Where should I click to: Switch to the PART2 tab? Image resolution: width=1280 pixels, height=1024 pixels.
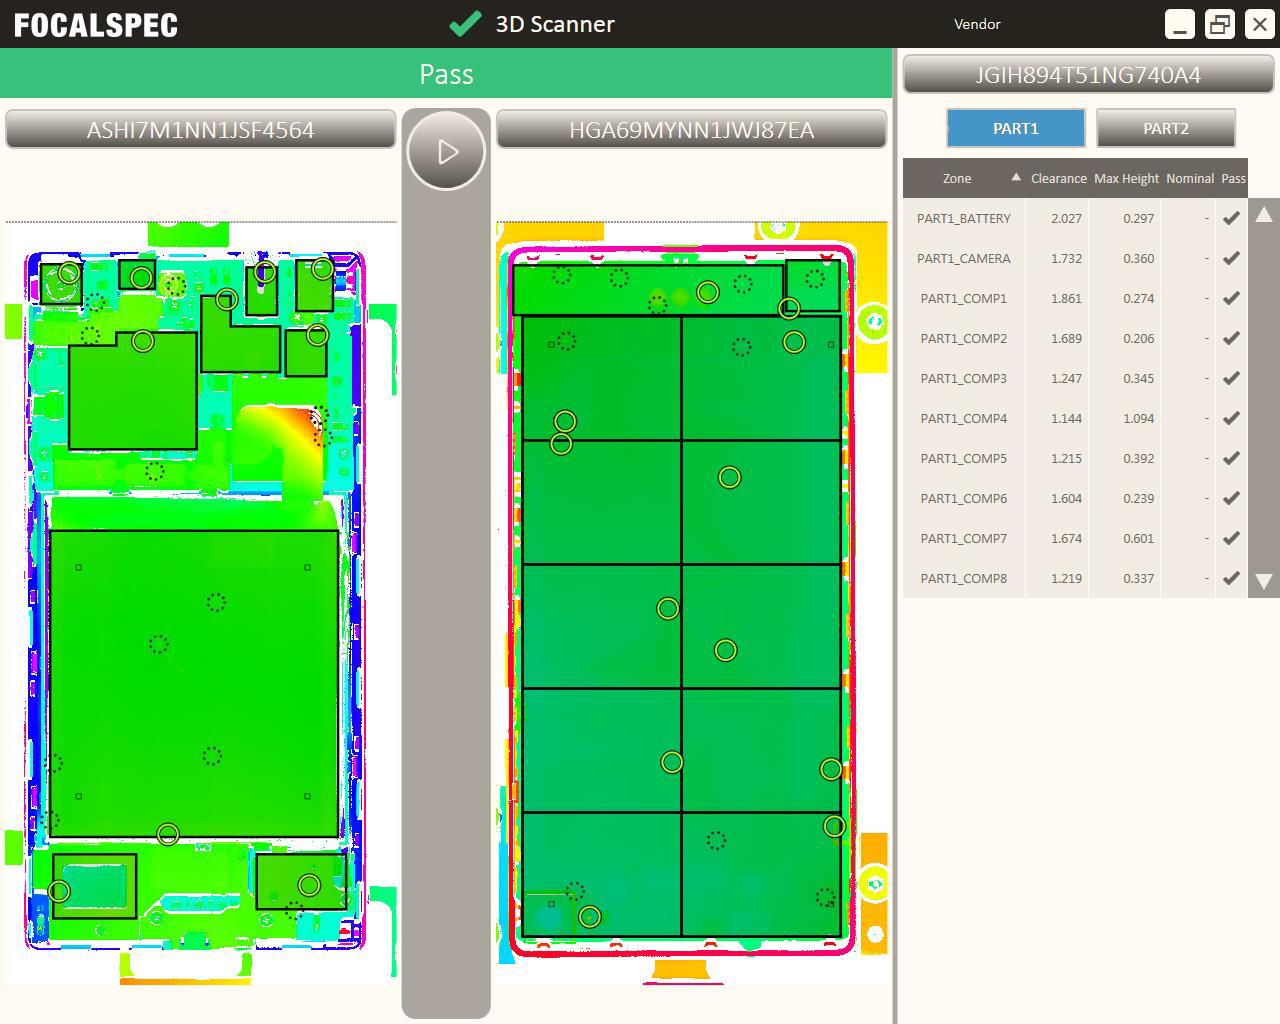tap(1165, 128)
